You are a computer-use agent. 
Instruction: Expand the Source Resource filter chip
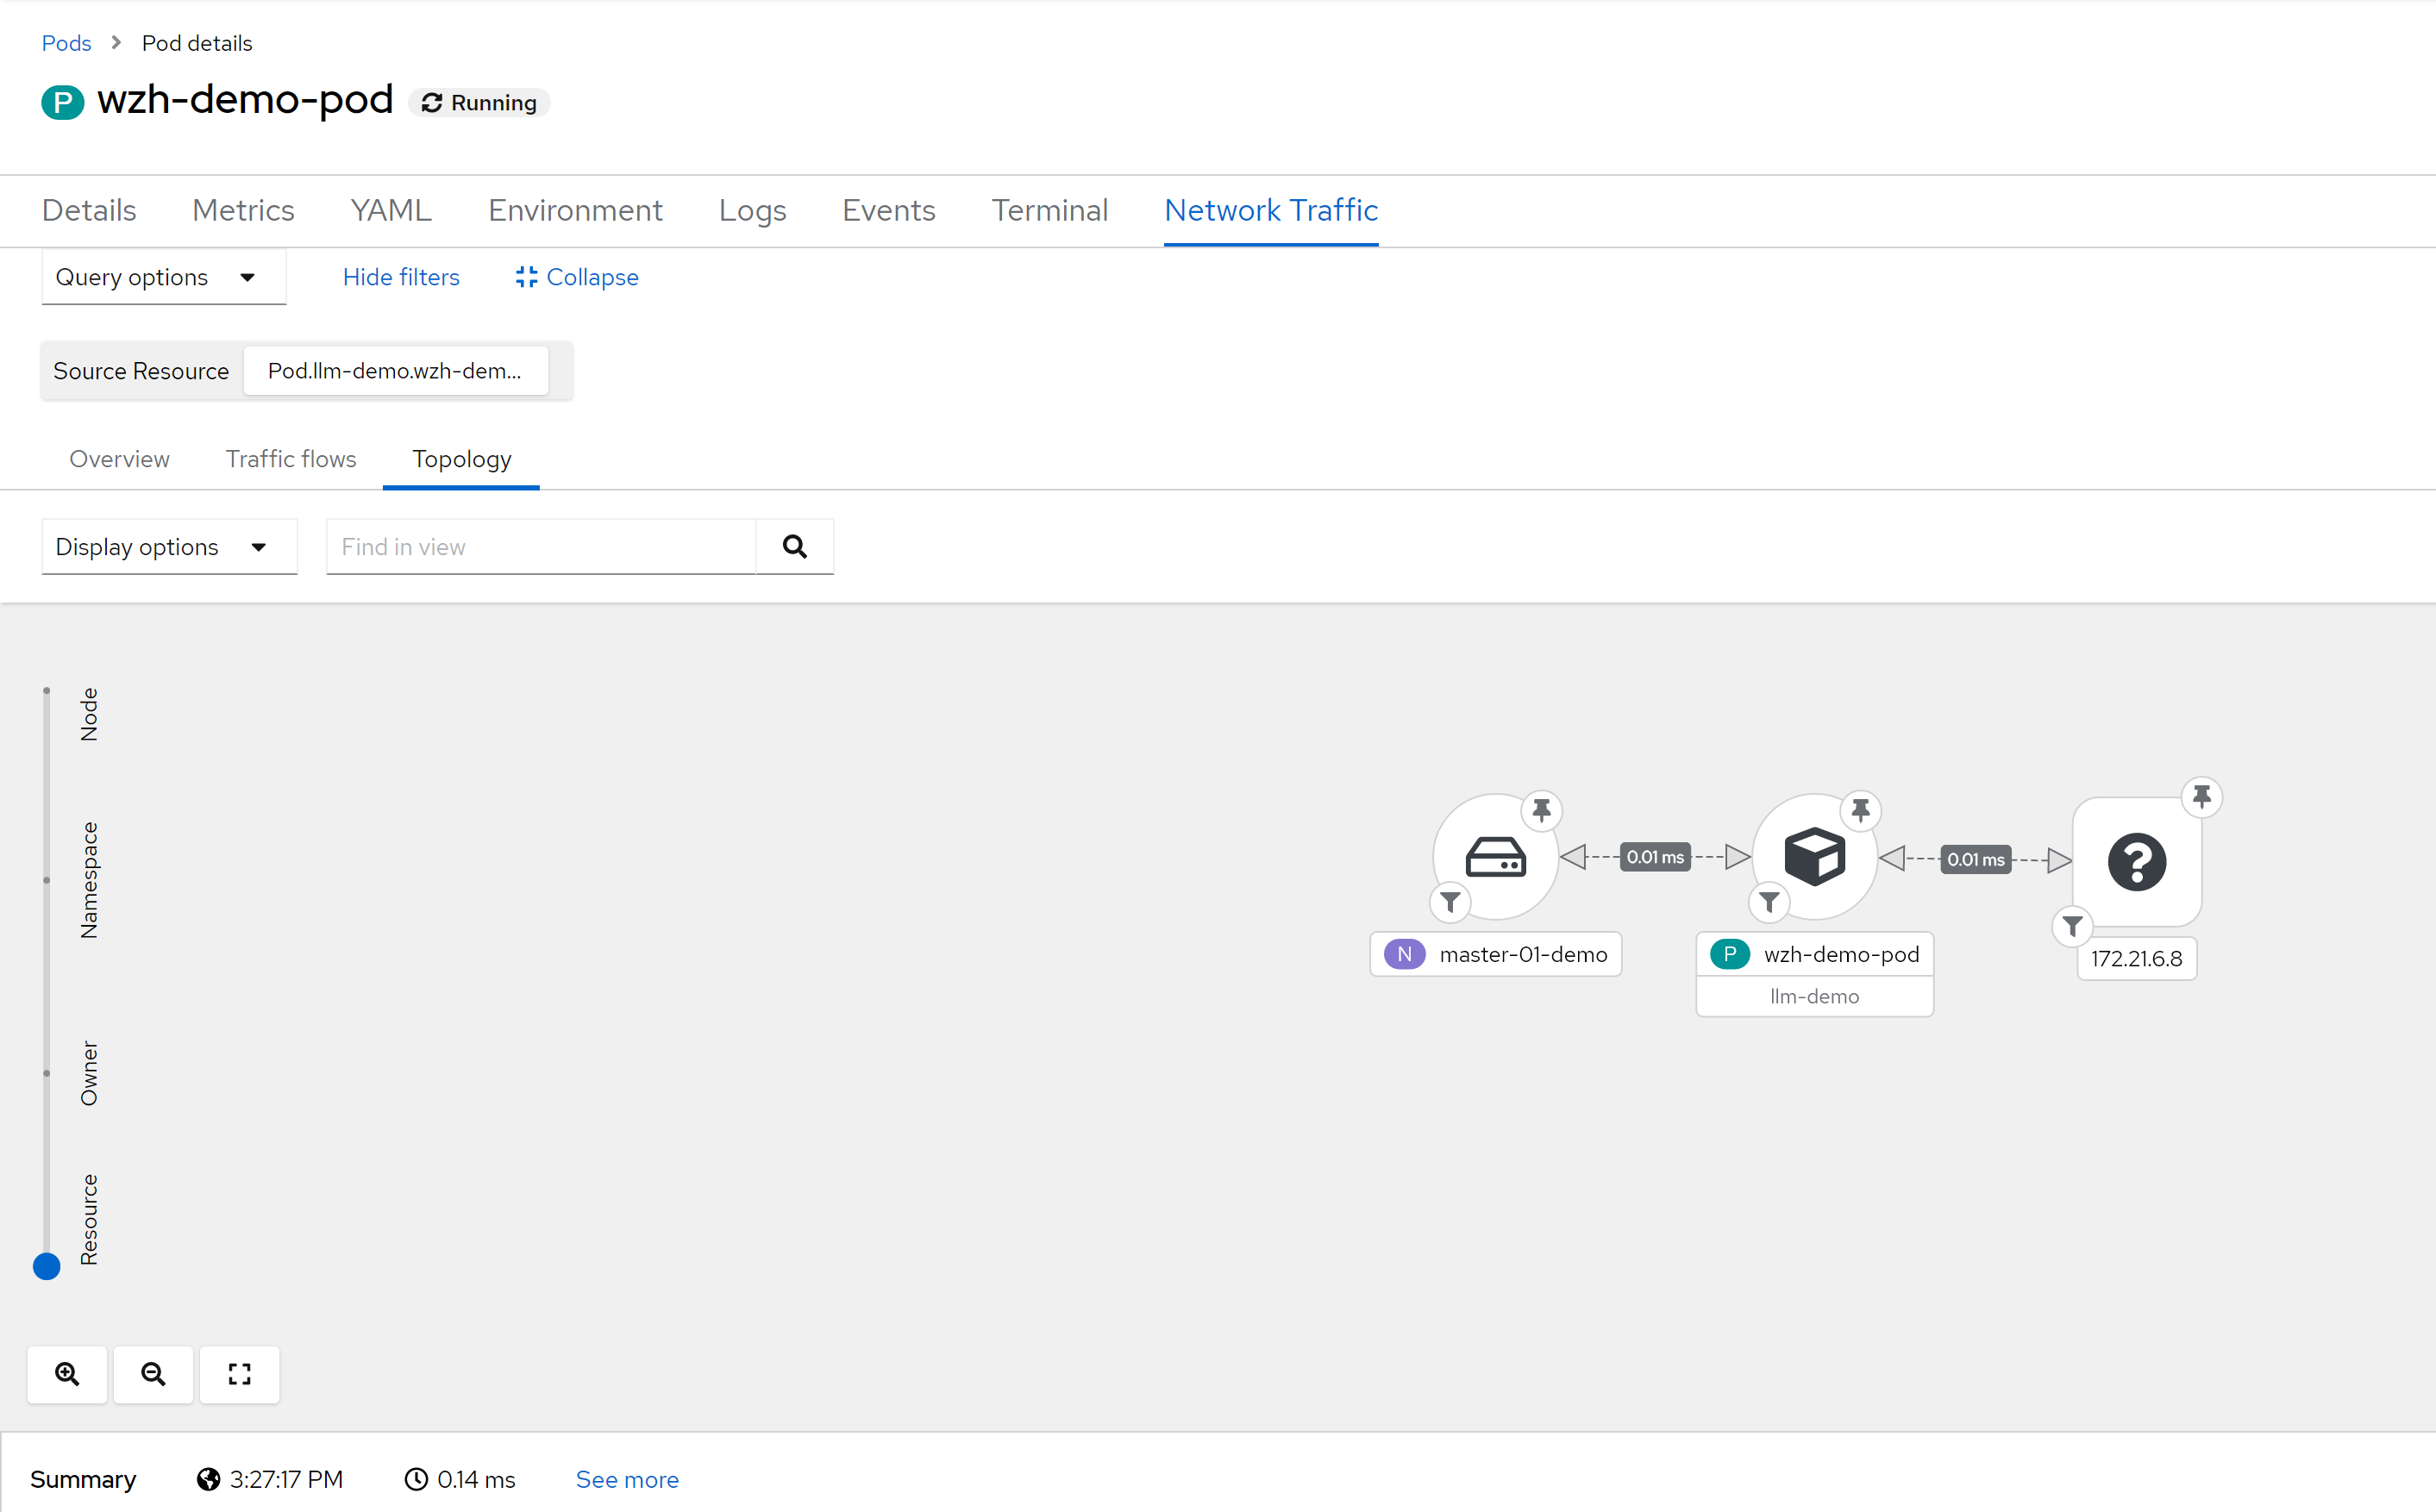pos(395,371)
